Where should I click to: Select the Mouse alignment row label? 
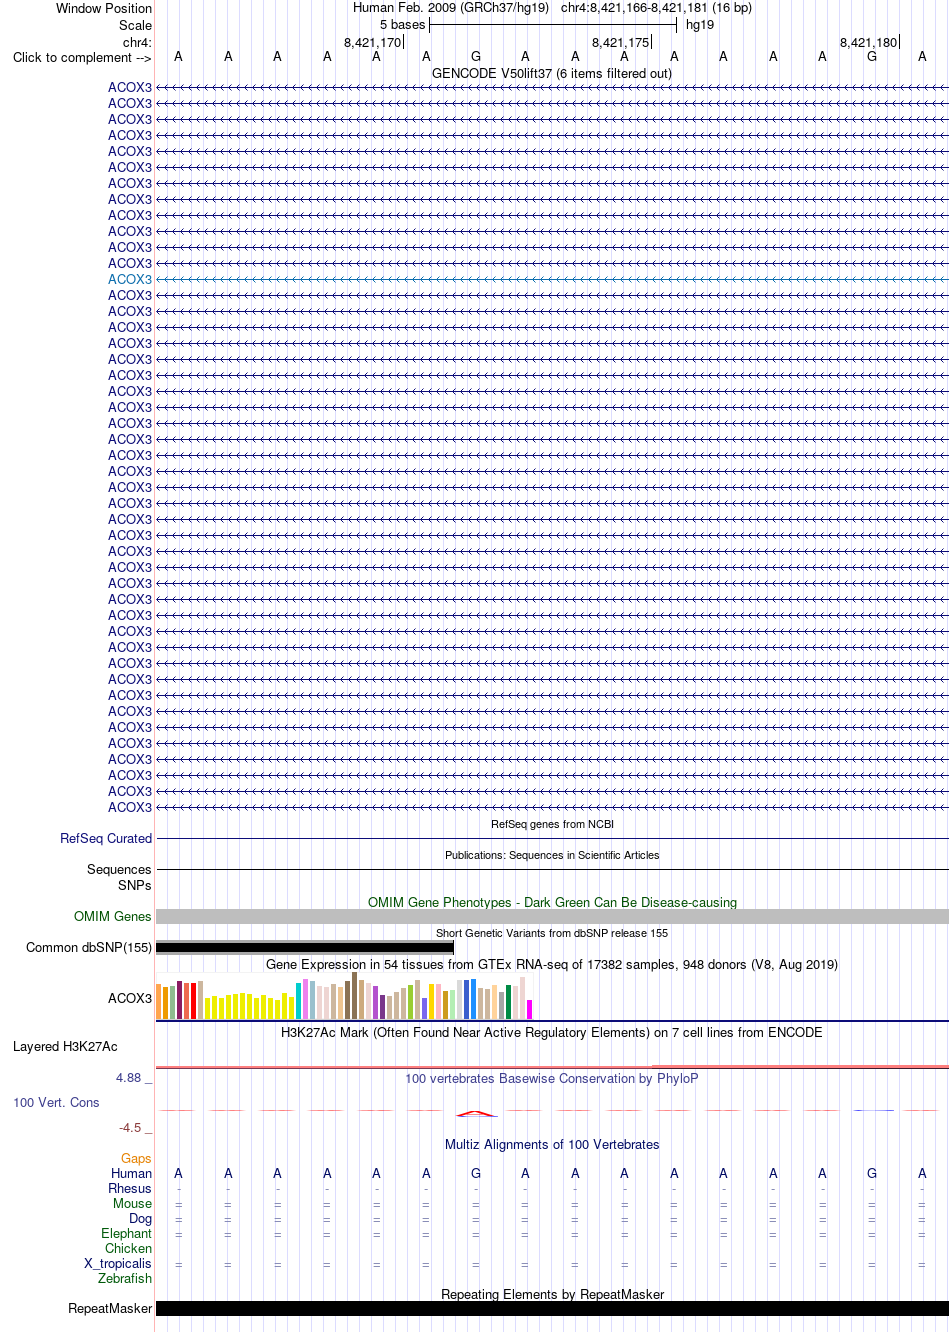click(x=132, y=1203)
